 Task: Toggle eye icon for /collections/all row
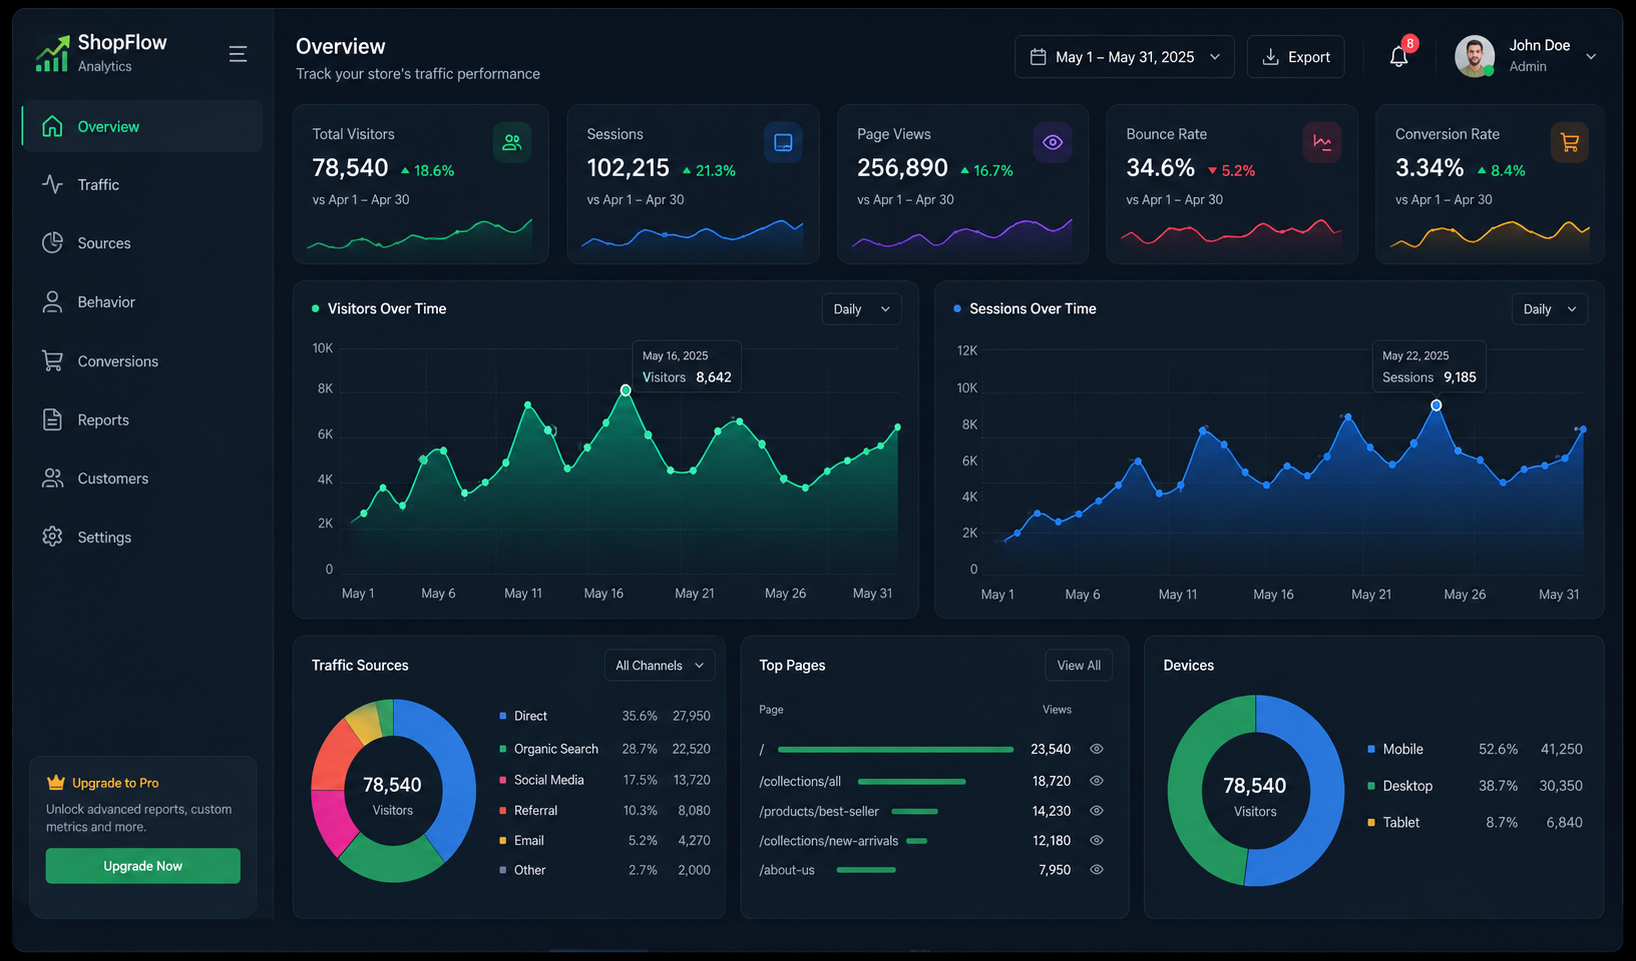point(1096,781)
